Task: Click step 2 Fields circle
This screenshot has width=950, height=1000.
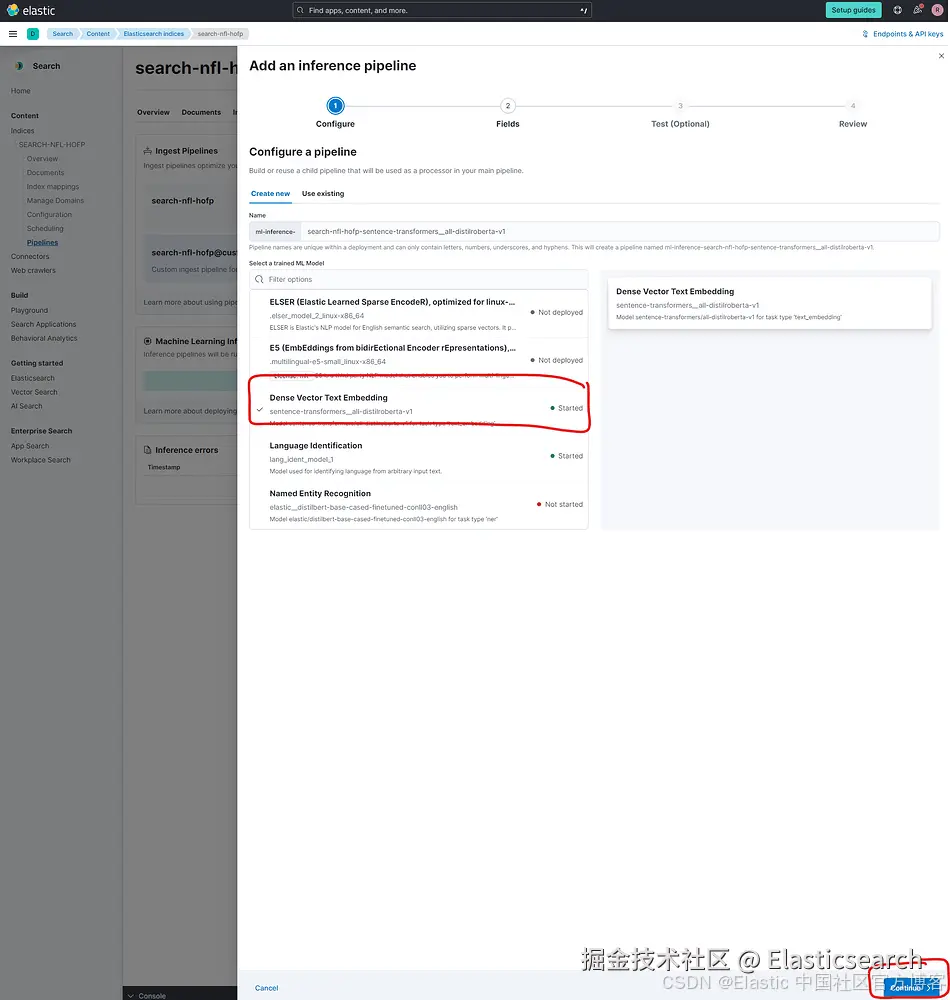Action: (508, 106)
